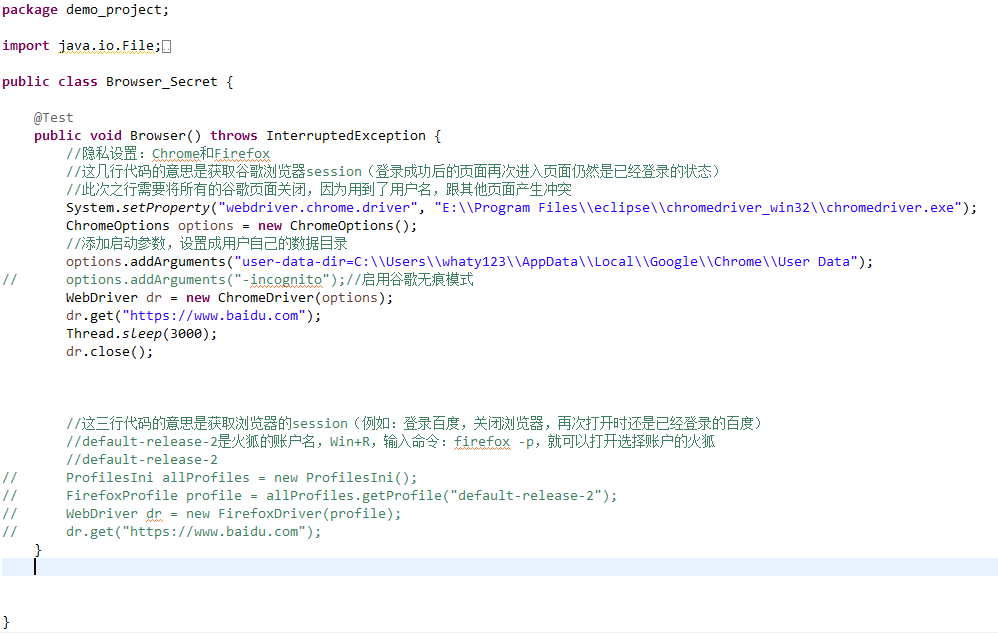Image resolution: width=998 pixels, height=633 pixels.
Task: Click the '//隐私设置：Chrome和Firefox' comment
Action: pyautogui.click(x=168, y=154)
